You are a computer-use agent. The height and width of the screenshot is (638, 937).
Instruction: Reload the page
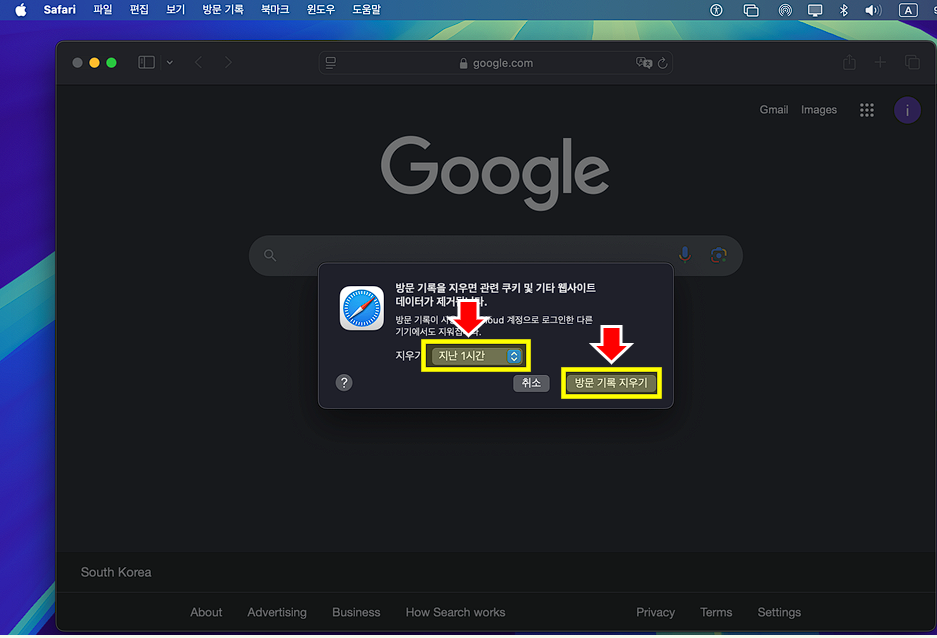click(x=662, y=63)
